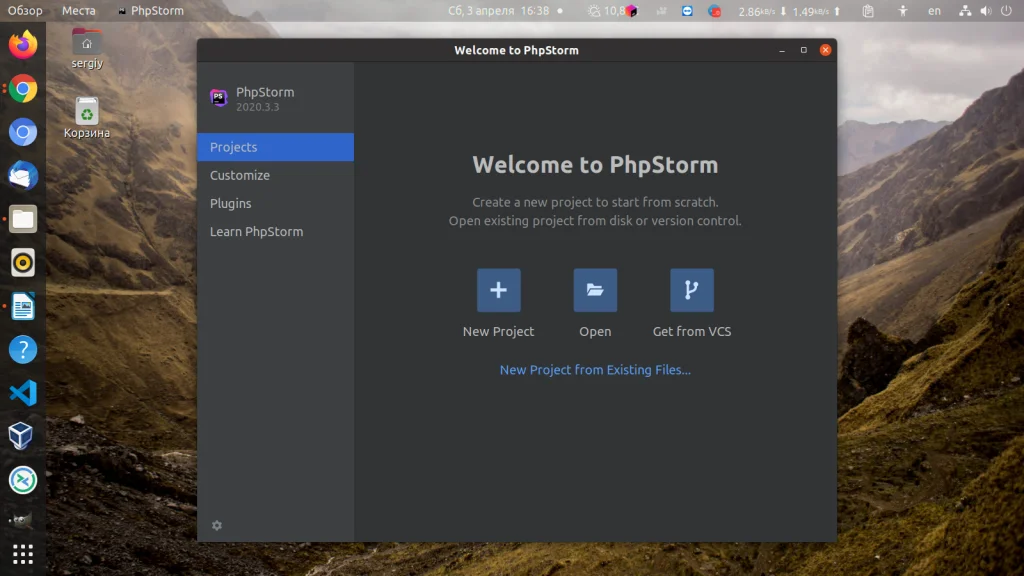This screenshot has height=576, width=1024.
Task: Select the Get from VCS branch icon
Action: pos(692,289)
